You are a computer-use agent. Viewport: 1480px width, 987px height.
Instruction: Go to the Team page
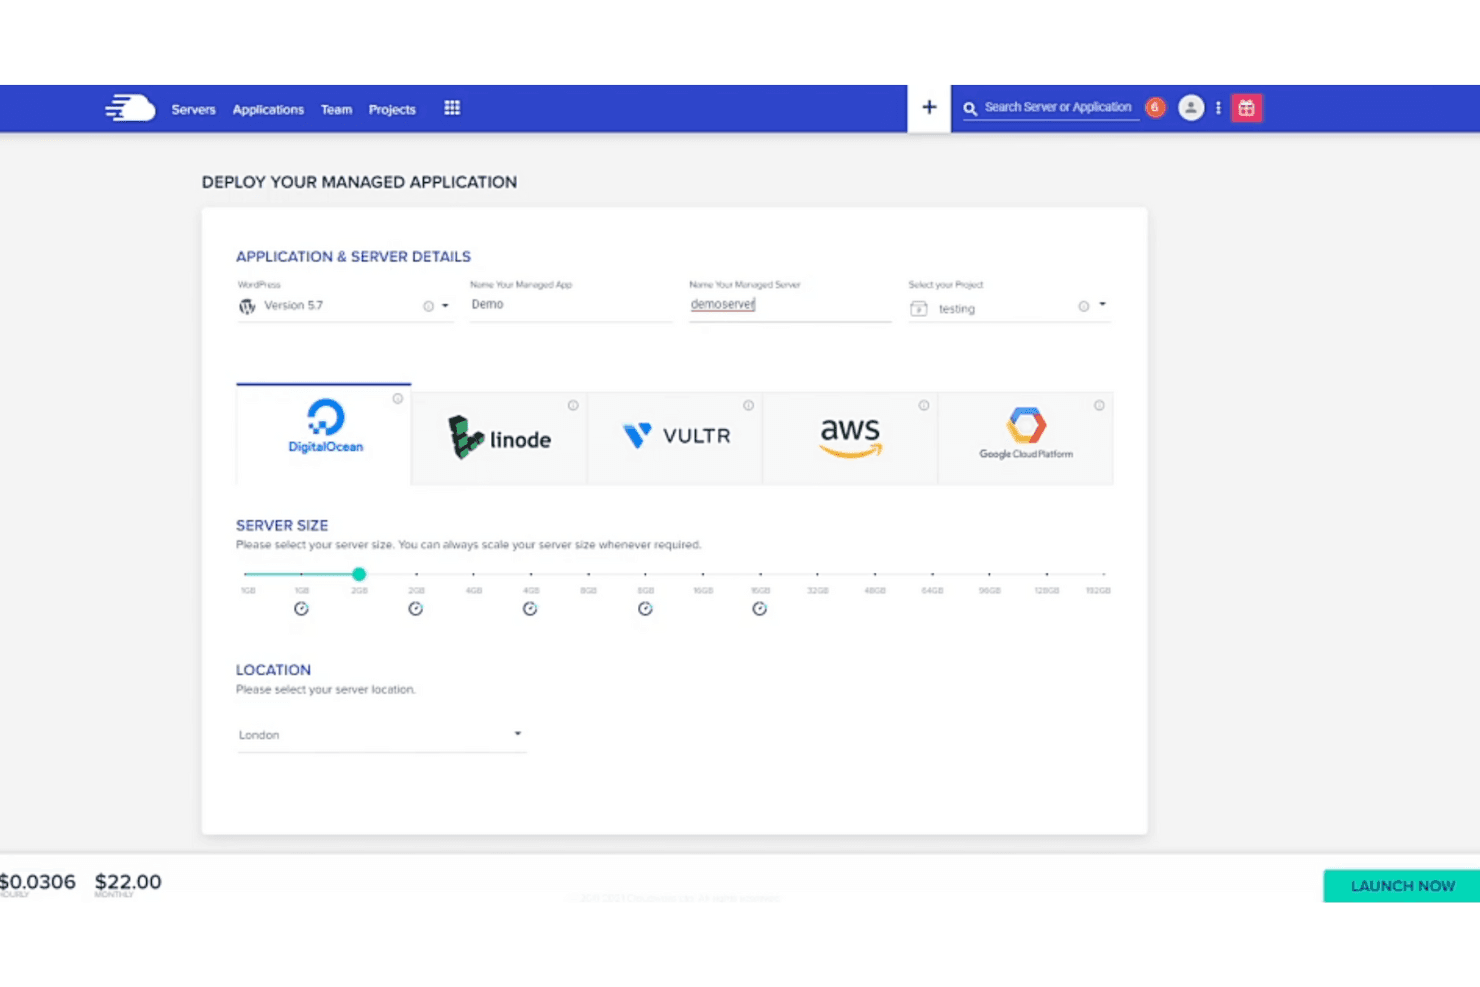(336, 110)
